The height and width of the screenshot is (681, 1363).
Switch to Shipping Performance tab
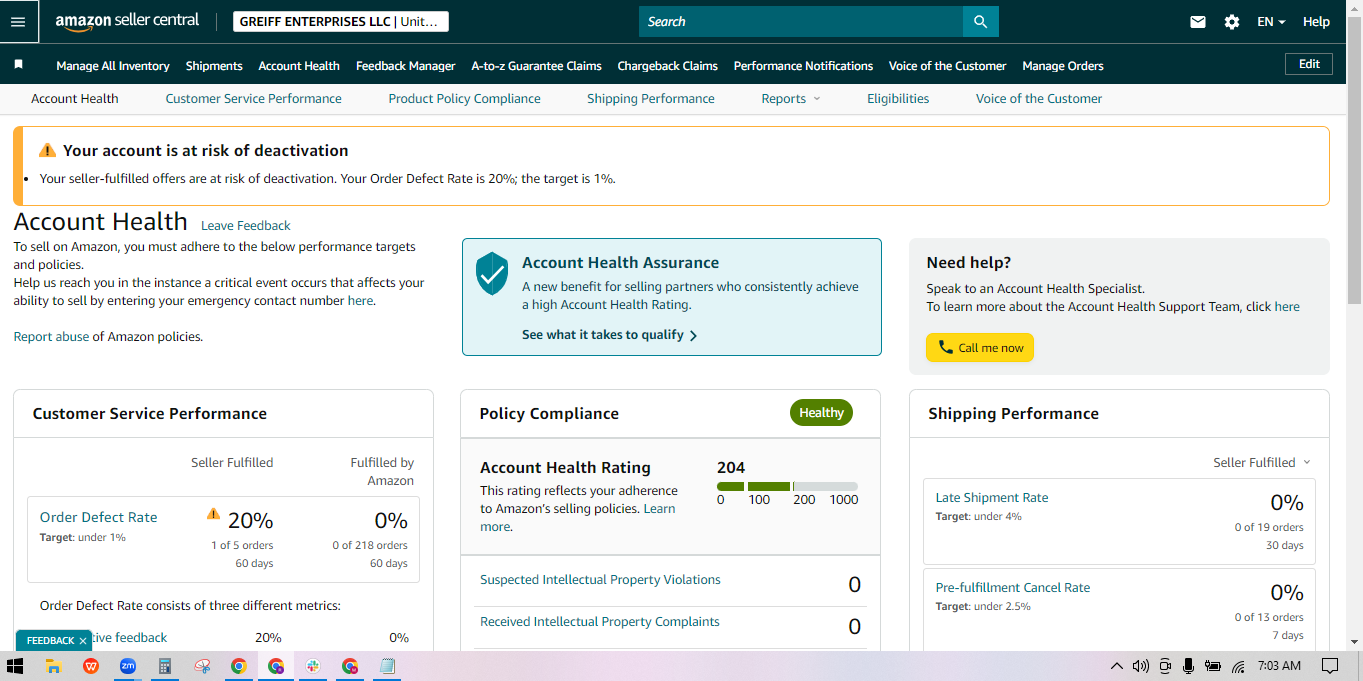[651, 98]
